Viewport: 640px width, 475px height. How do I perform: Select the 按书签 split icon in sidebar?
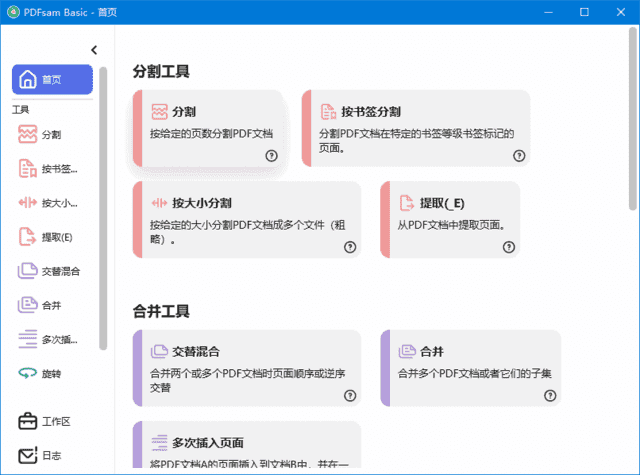28,168
